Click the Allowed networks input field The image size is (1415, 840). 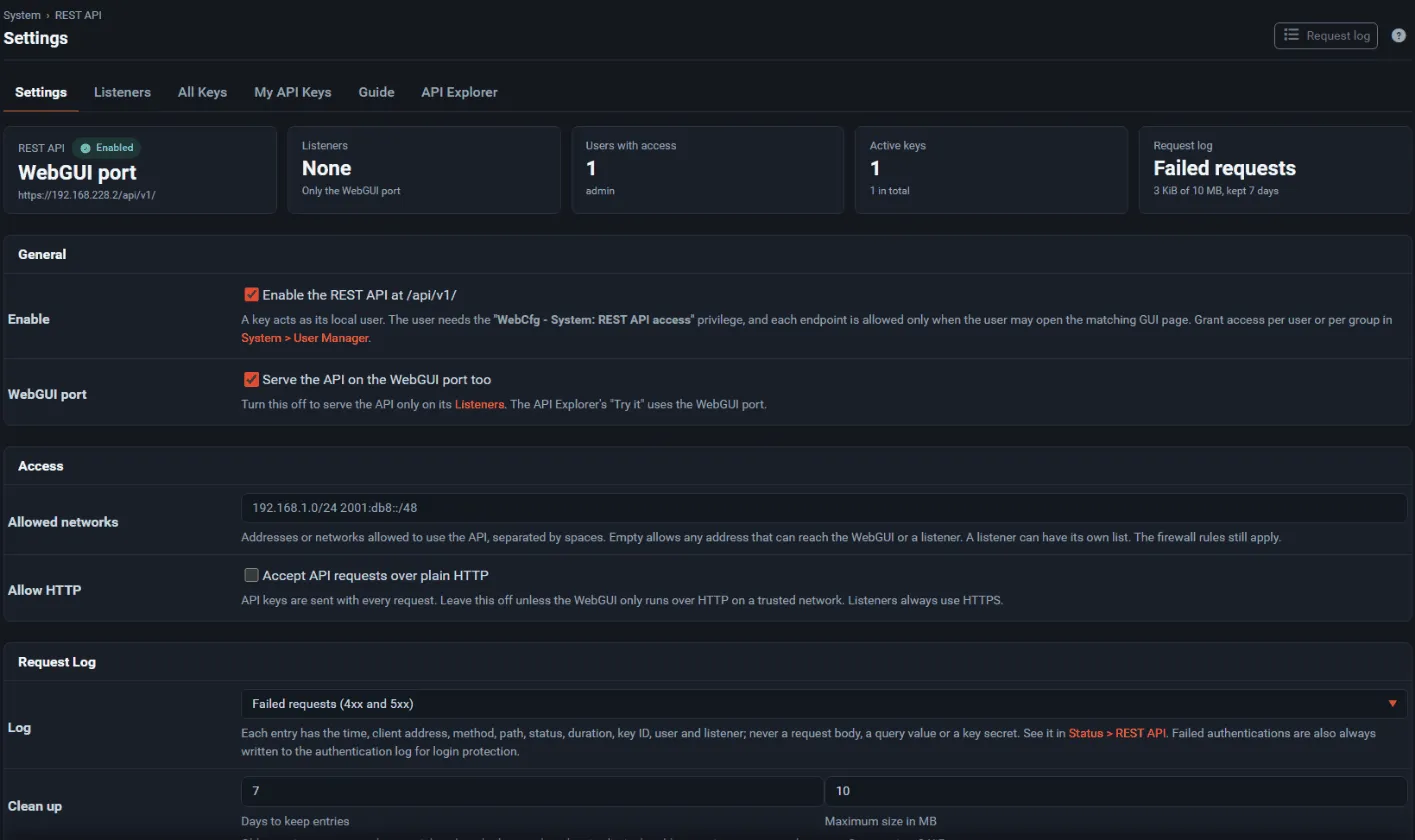point(824,507)
